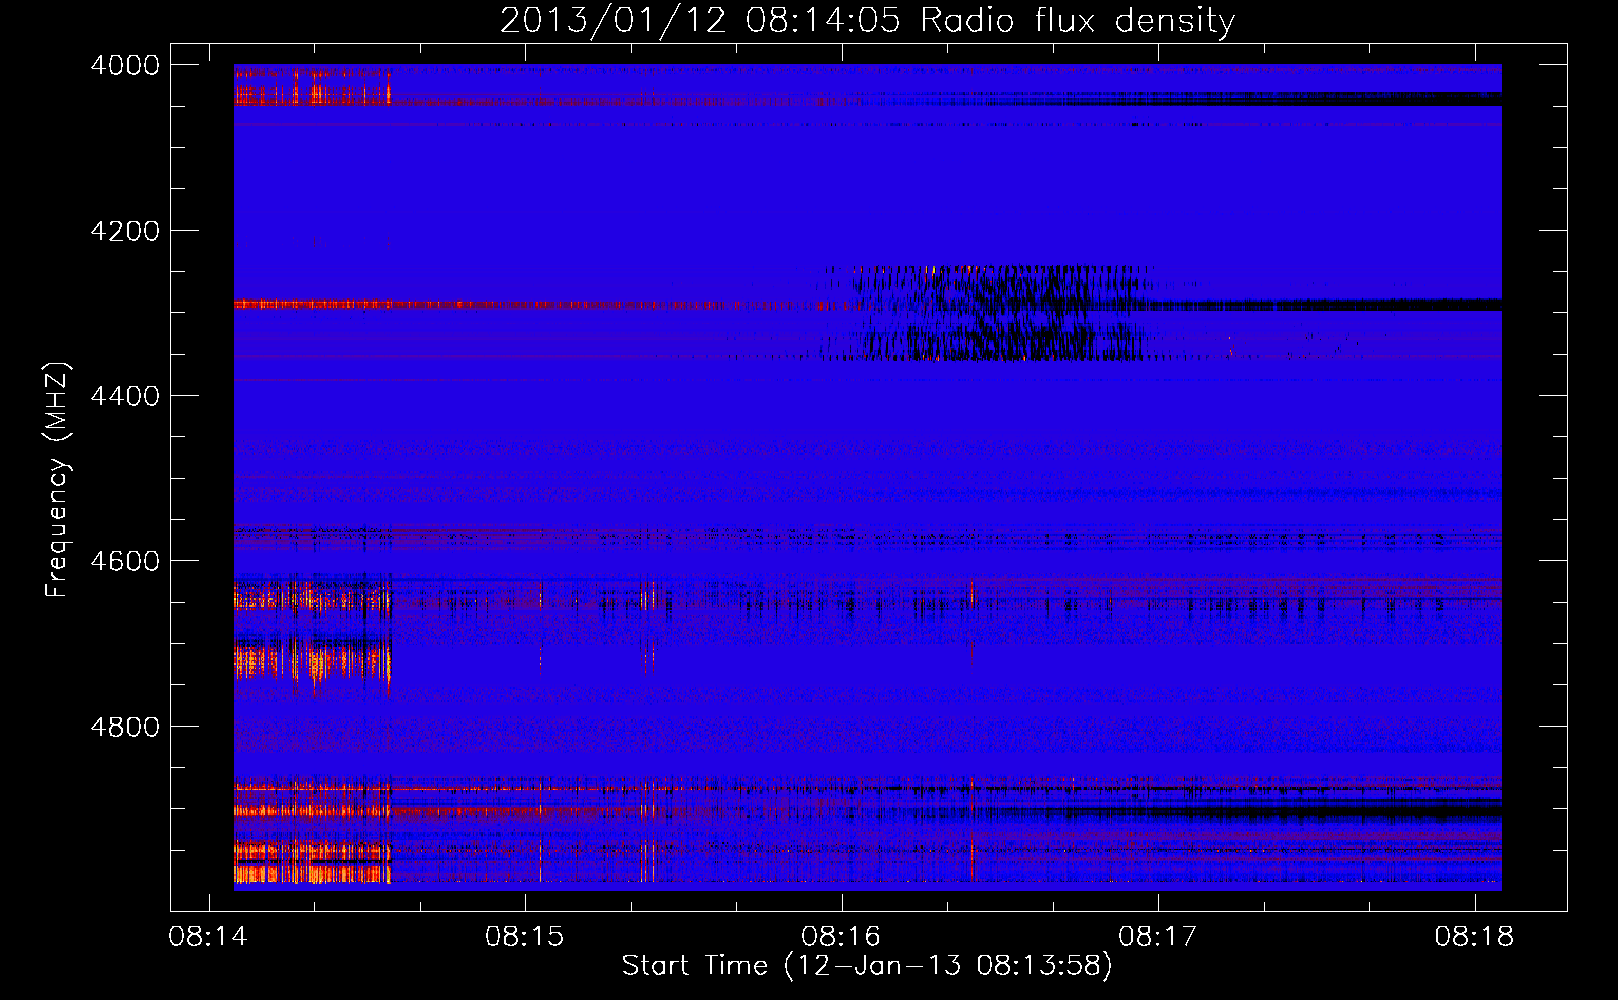Click the 'Frequency (MHZ)' y-axis label

pos(57,480)
